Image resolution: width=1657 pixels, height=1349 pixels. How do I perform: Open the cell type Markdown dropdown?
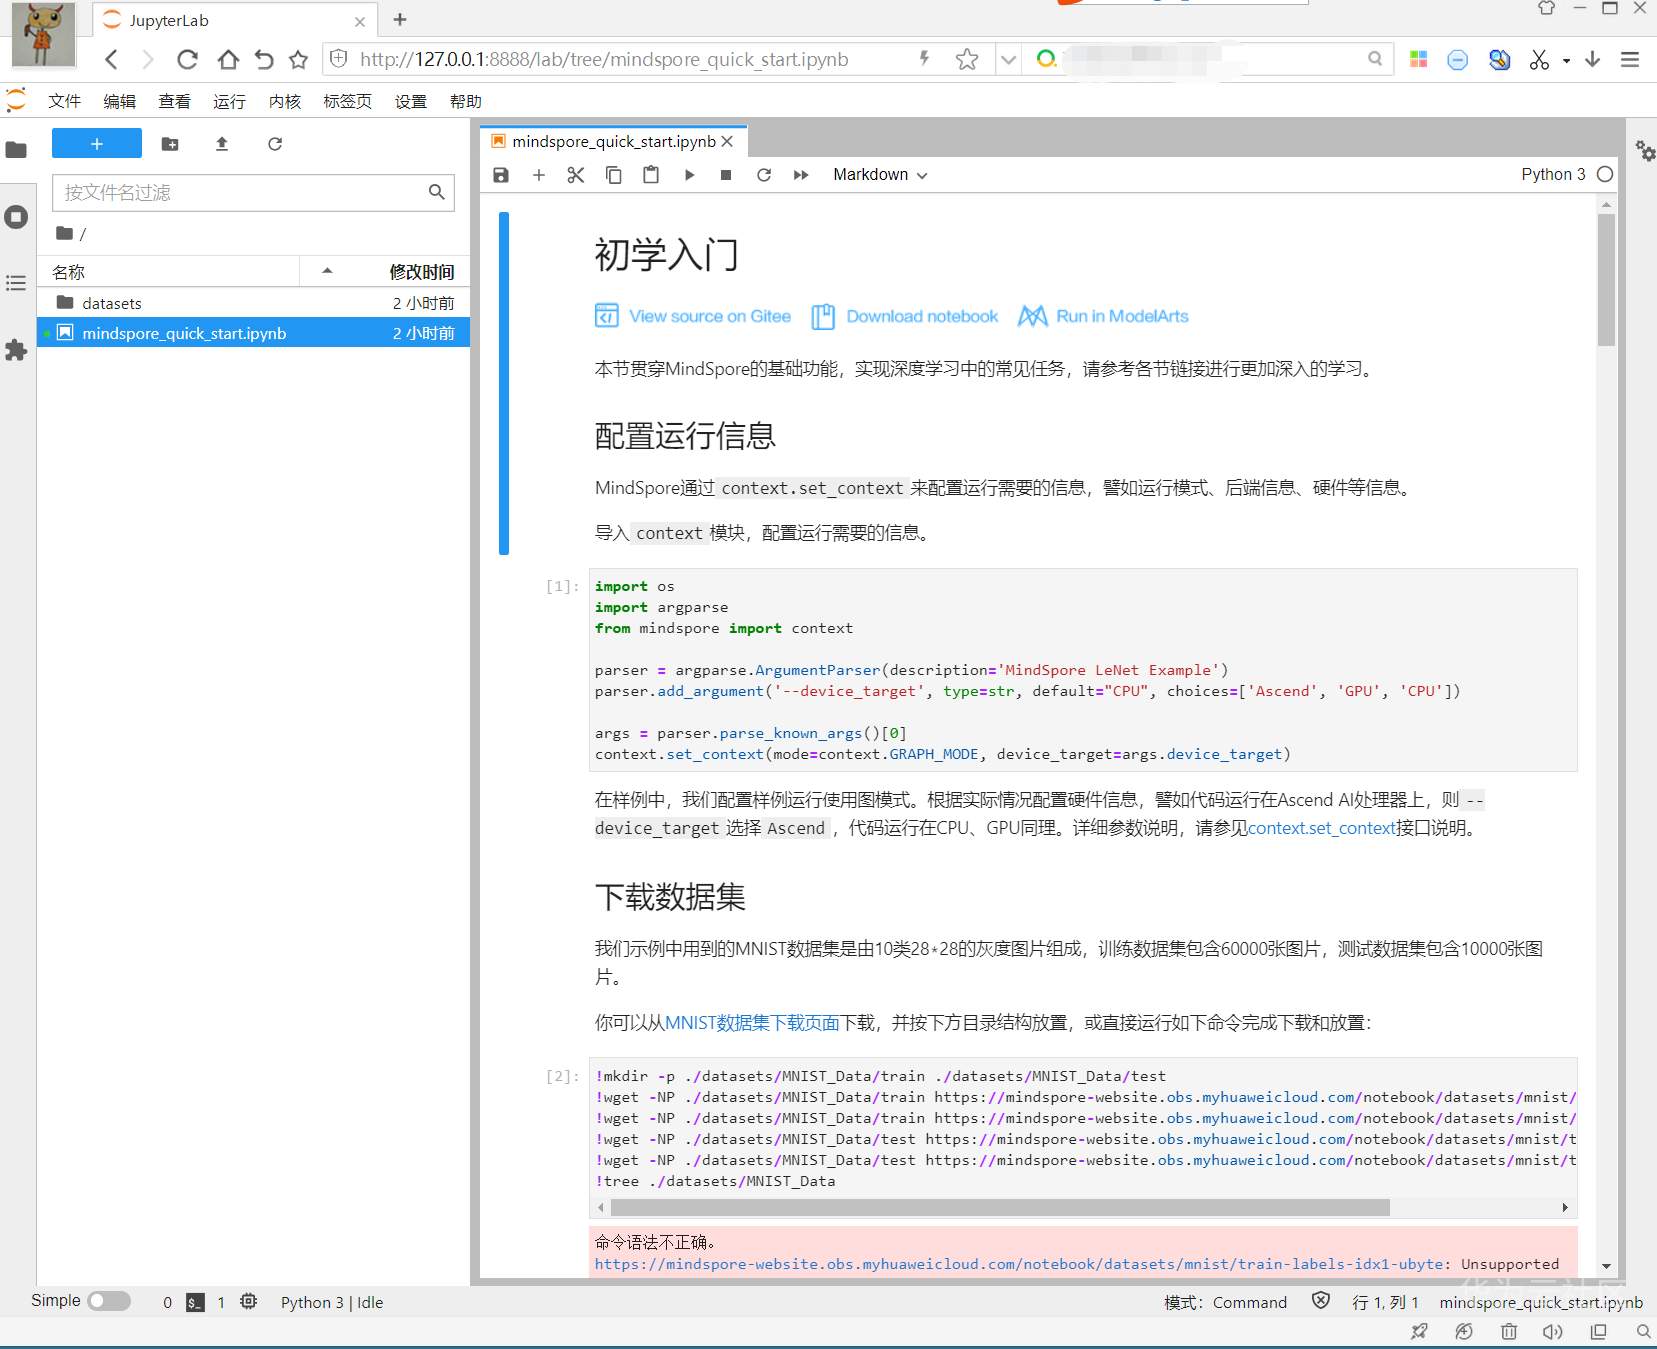[x=880, y=175]
